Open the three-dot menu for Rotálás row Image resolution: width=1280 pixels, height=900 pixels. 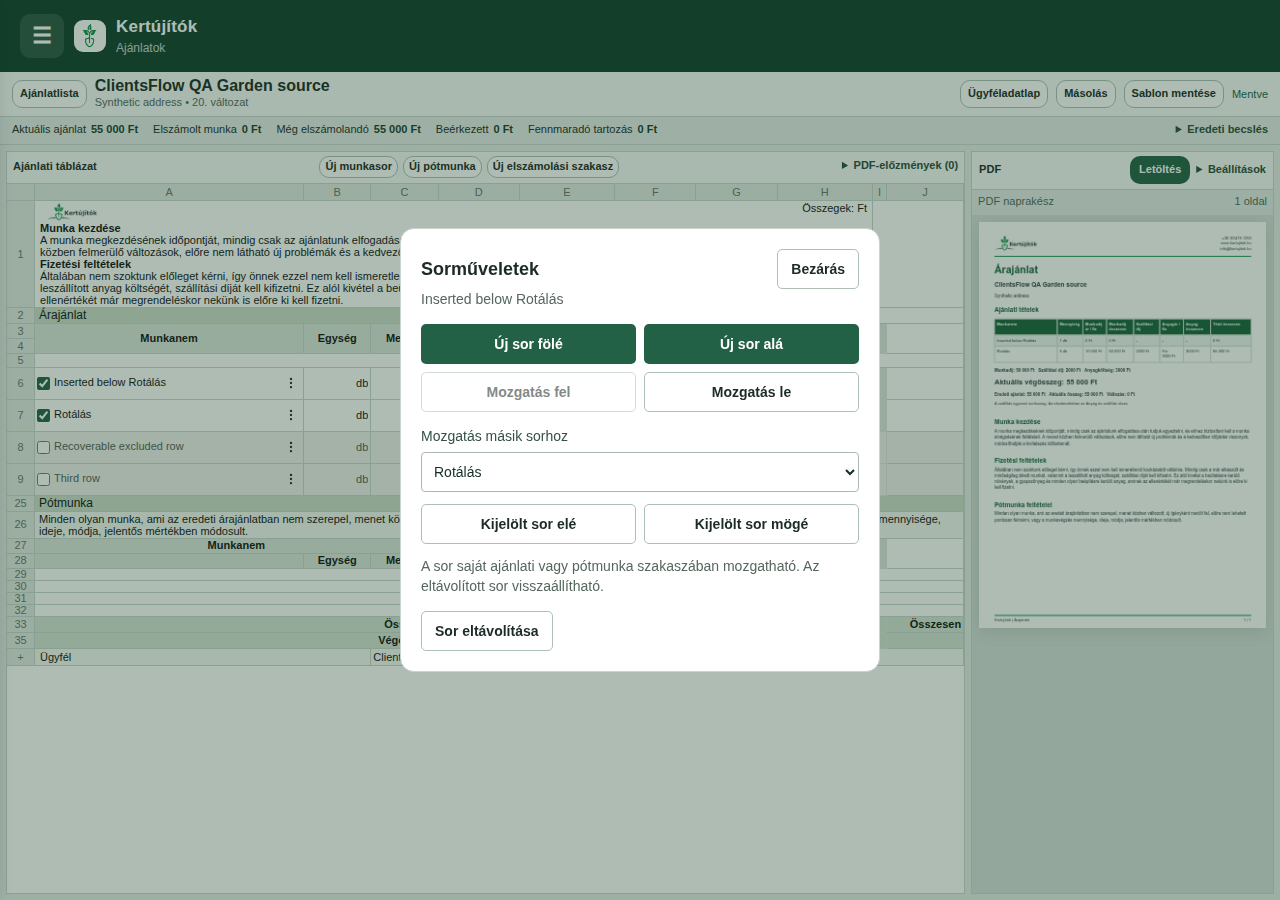291,415
